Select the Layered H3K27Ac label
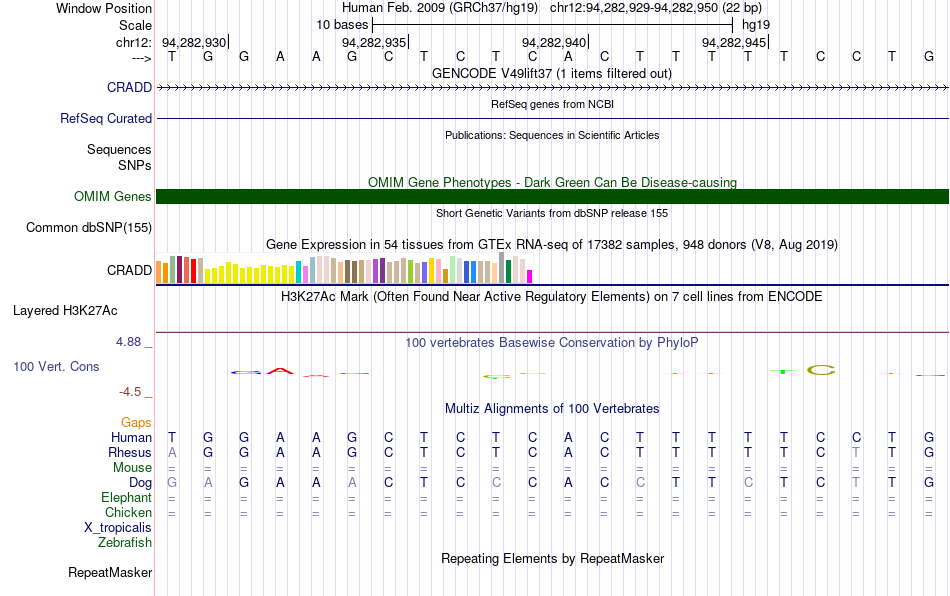 (x=65, y=311)
